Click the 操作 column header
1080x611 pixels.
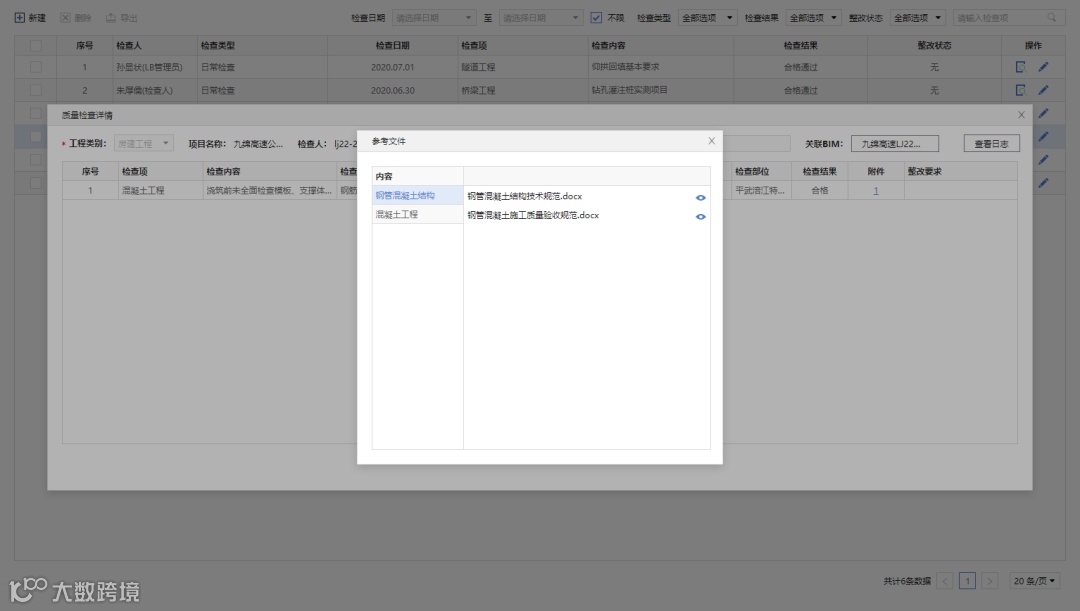tap(1033, 45)
